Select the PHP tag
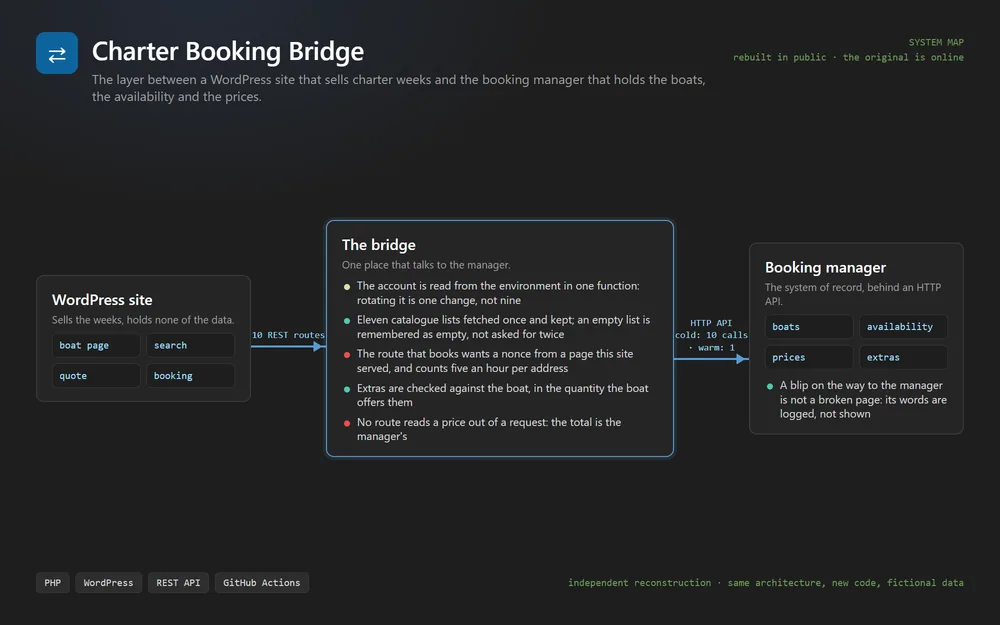1000x625 pixels. click(x=52, y=582)
